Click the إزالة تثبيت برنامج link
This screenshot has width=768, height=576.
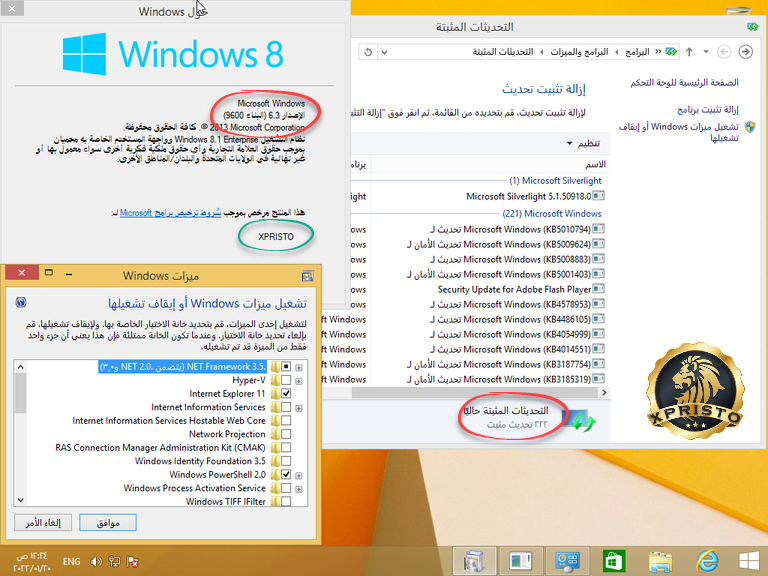tap(708, 109)
